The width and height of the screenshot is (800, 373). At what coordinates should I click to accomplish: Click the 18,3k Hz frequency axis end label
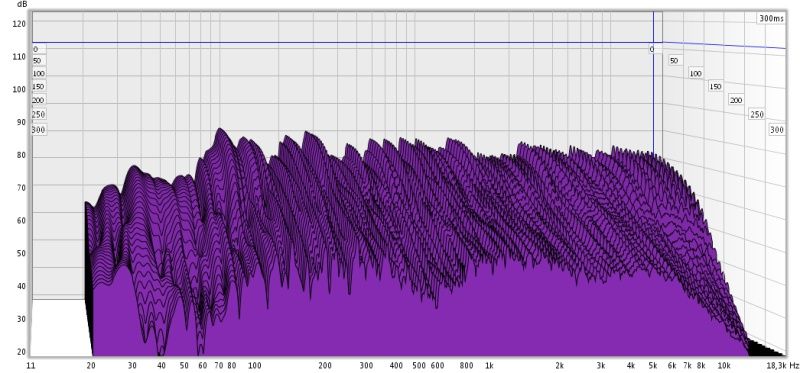tap(782, 365)
